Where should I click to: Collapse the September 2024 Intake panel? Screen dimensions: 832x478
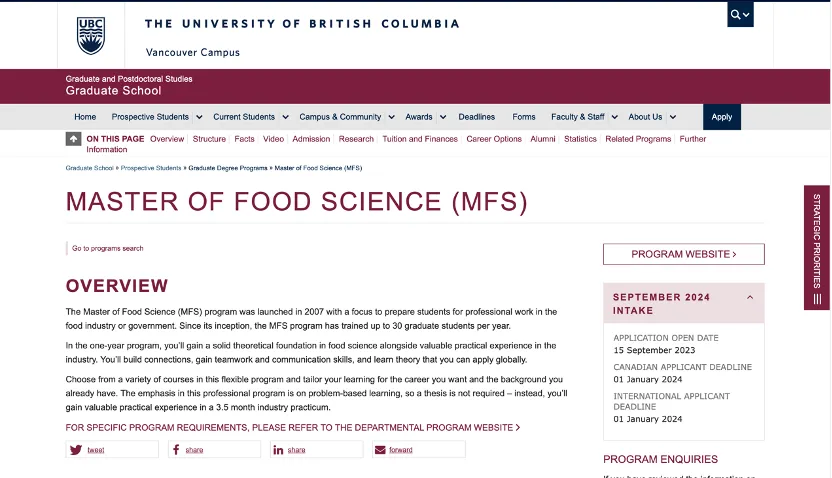pos(750,297)
